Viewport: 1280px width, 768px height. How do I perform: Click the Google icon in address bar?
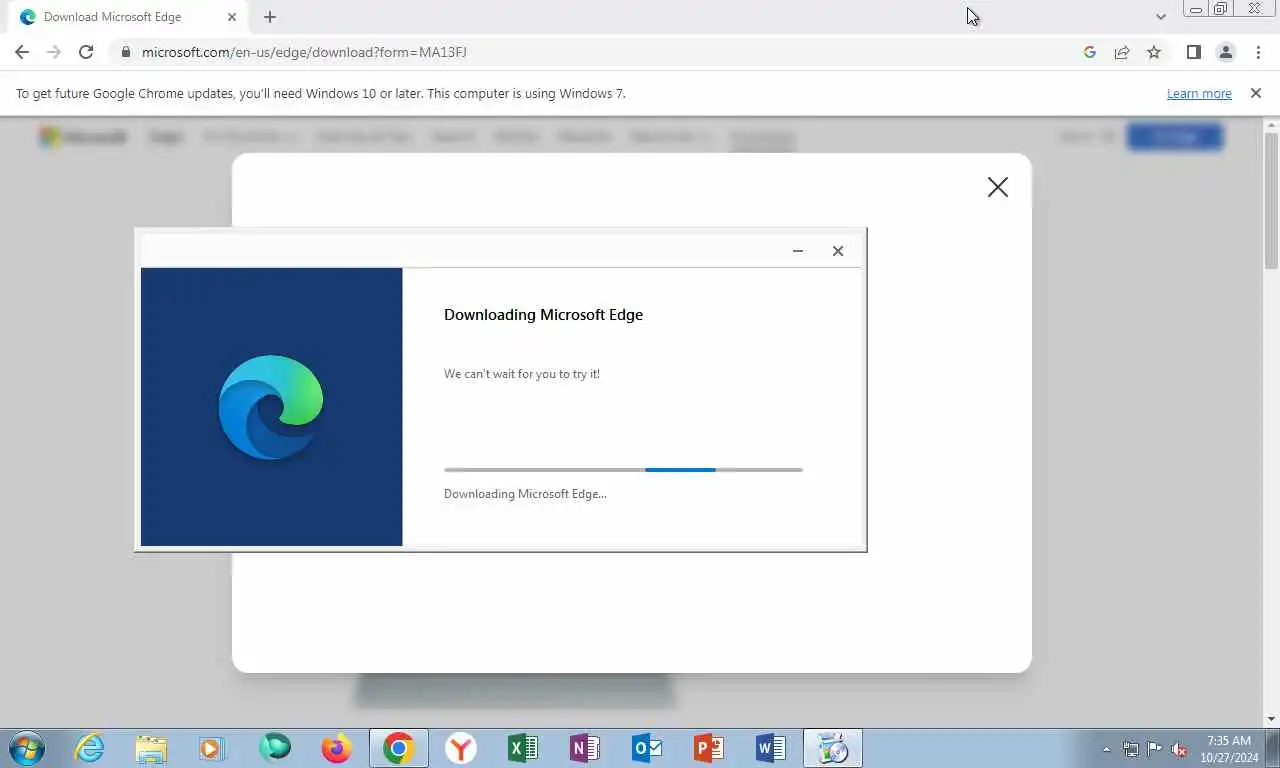[1090, 52]
